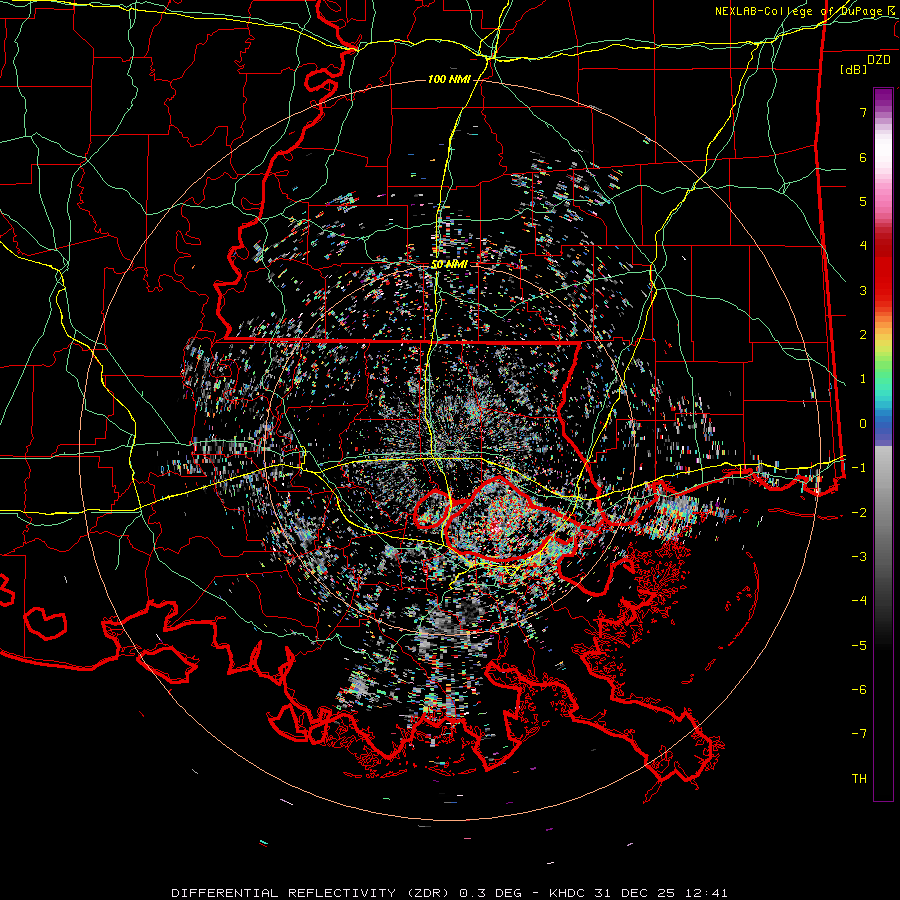Click the -5 value on color scale

(x=859, y=645)
